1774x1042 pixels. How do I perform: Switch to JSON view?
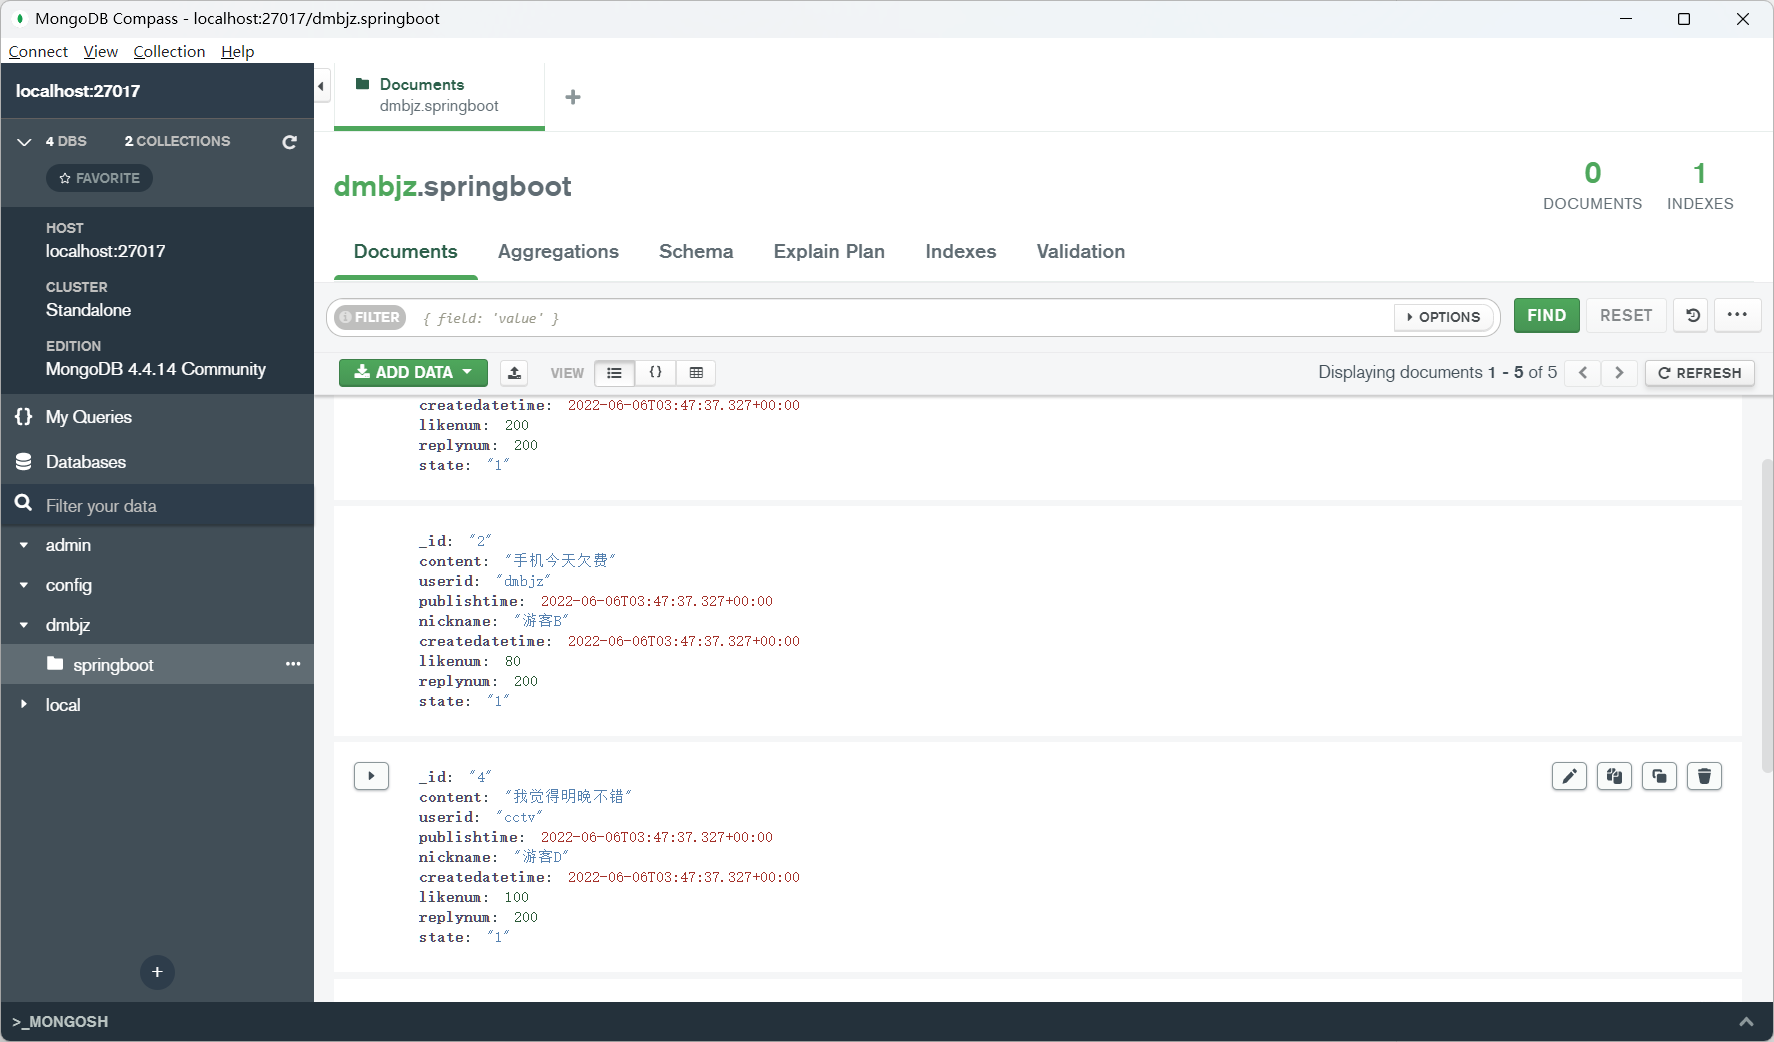coord(655,373)
